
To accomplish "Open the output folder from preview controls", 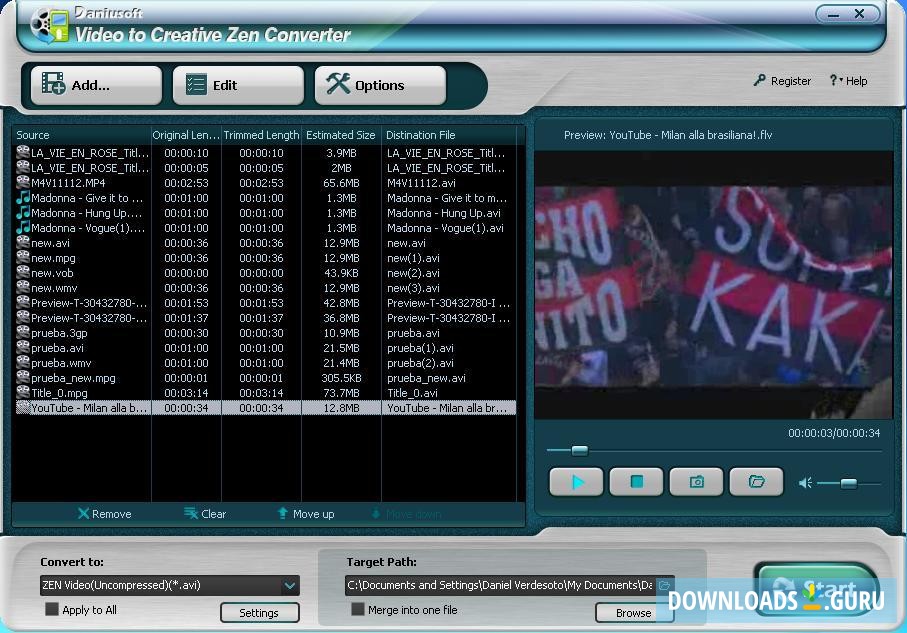I will [756, 481].
